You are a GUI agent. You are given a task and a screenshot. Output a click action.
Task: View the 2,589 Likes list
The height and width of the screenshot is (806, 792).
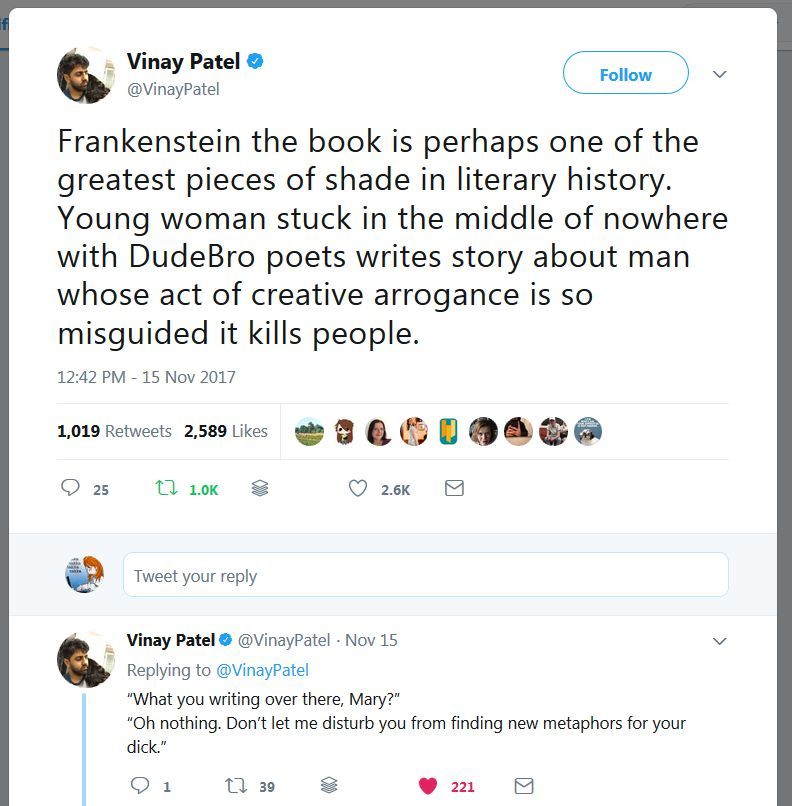(x=226, y=431)
